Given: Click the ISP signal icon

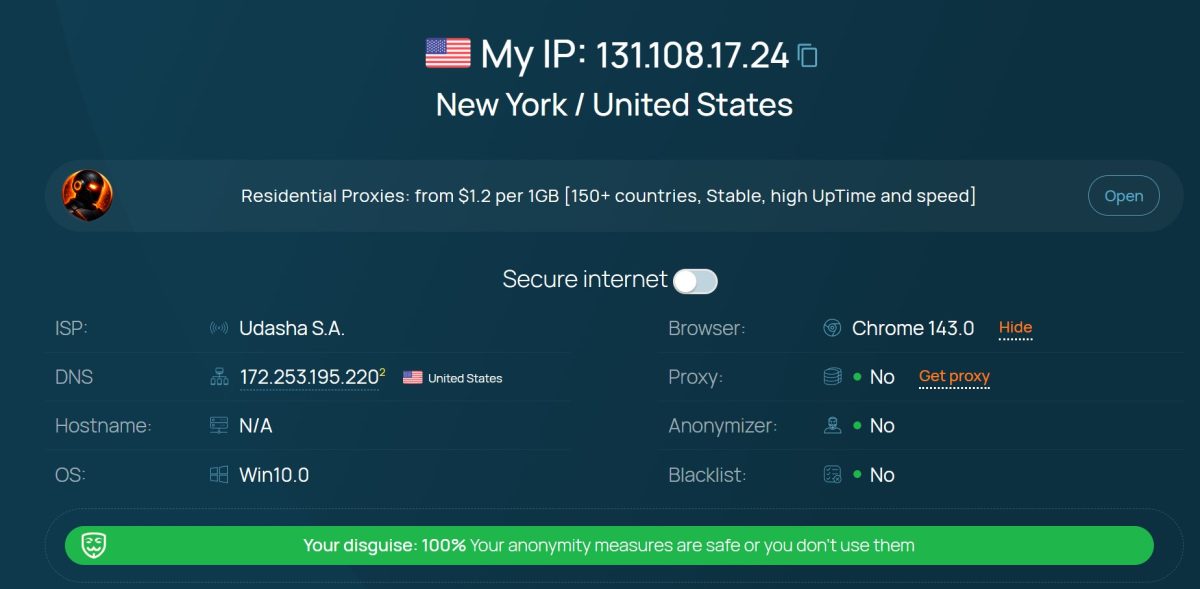Looking at the screenshot, I should click(219, 328).
